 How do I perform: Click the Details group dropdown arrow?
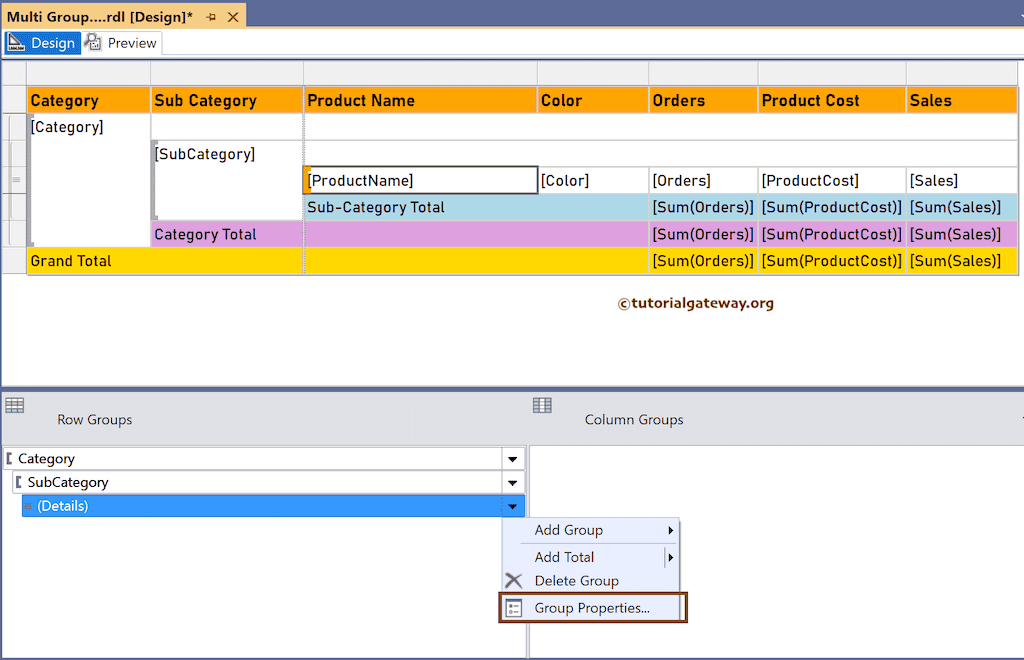click(512, 507)
